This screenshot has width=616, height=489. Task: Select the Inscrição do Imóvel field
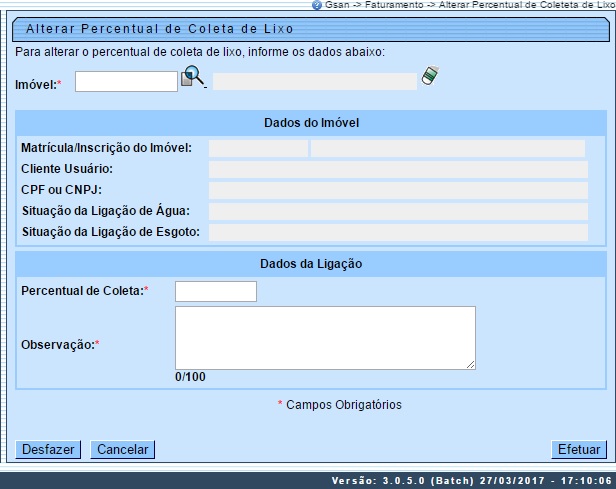(447, 149)
